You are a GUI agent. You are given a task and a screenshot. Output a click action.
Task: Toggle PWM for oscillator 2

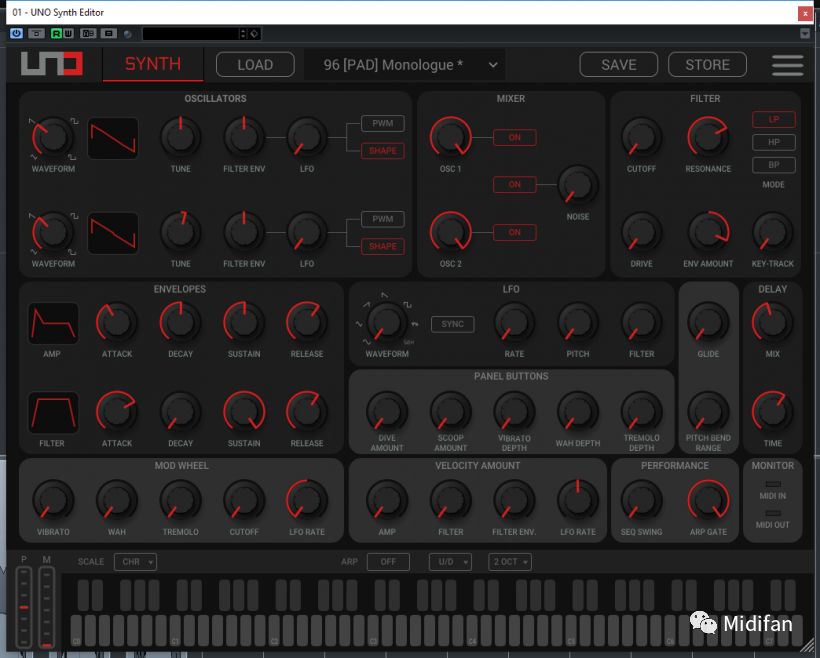[383, 219]
